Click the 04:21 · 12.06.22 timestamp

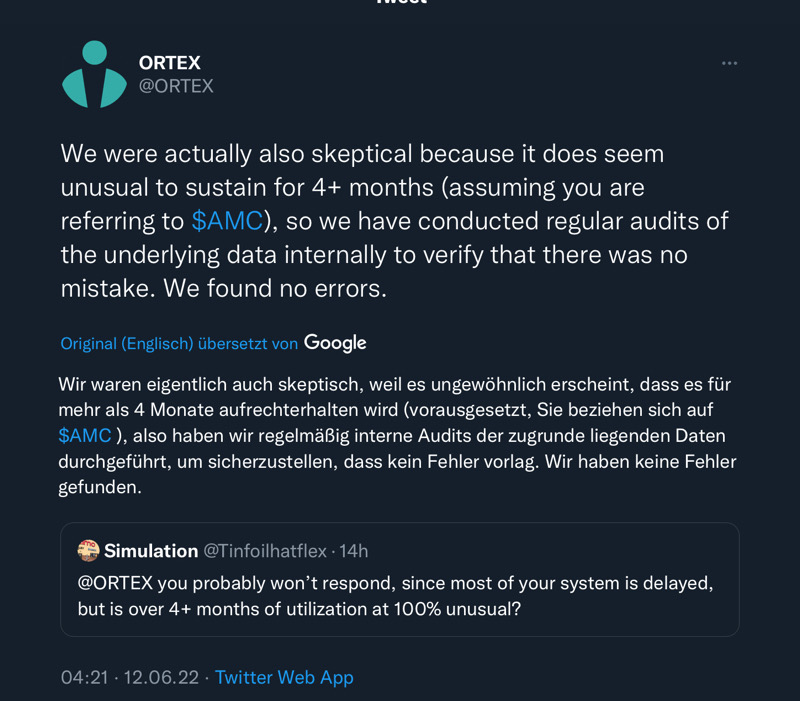(128, 677)
